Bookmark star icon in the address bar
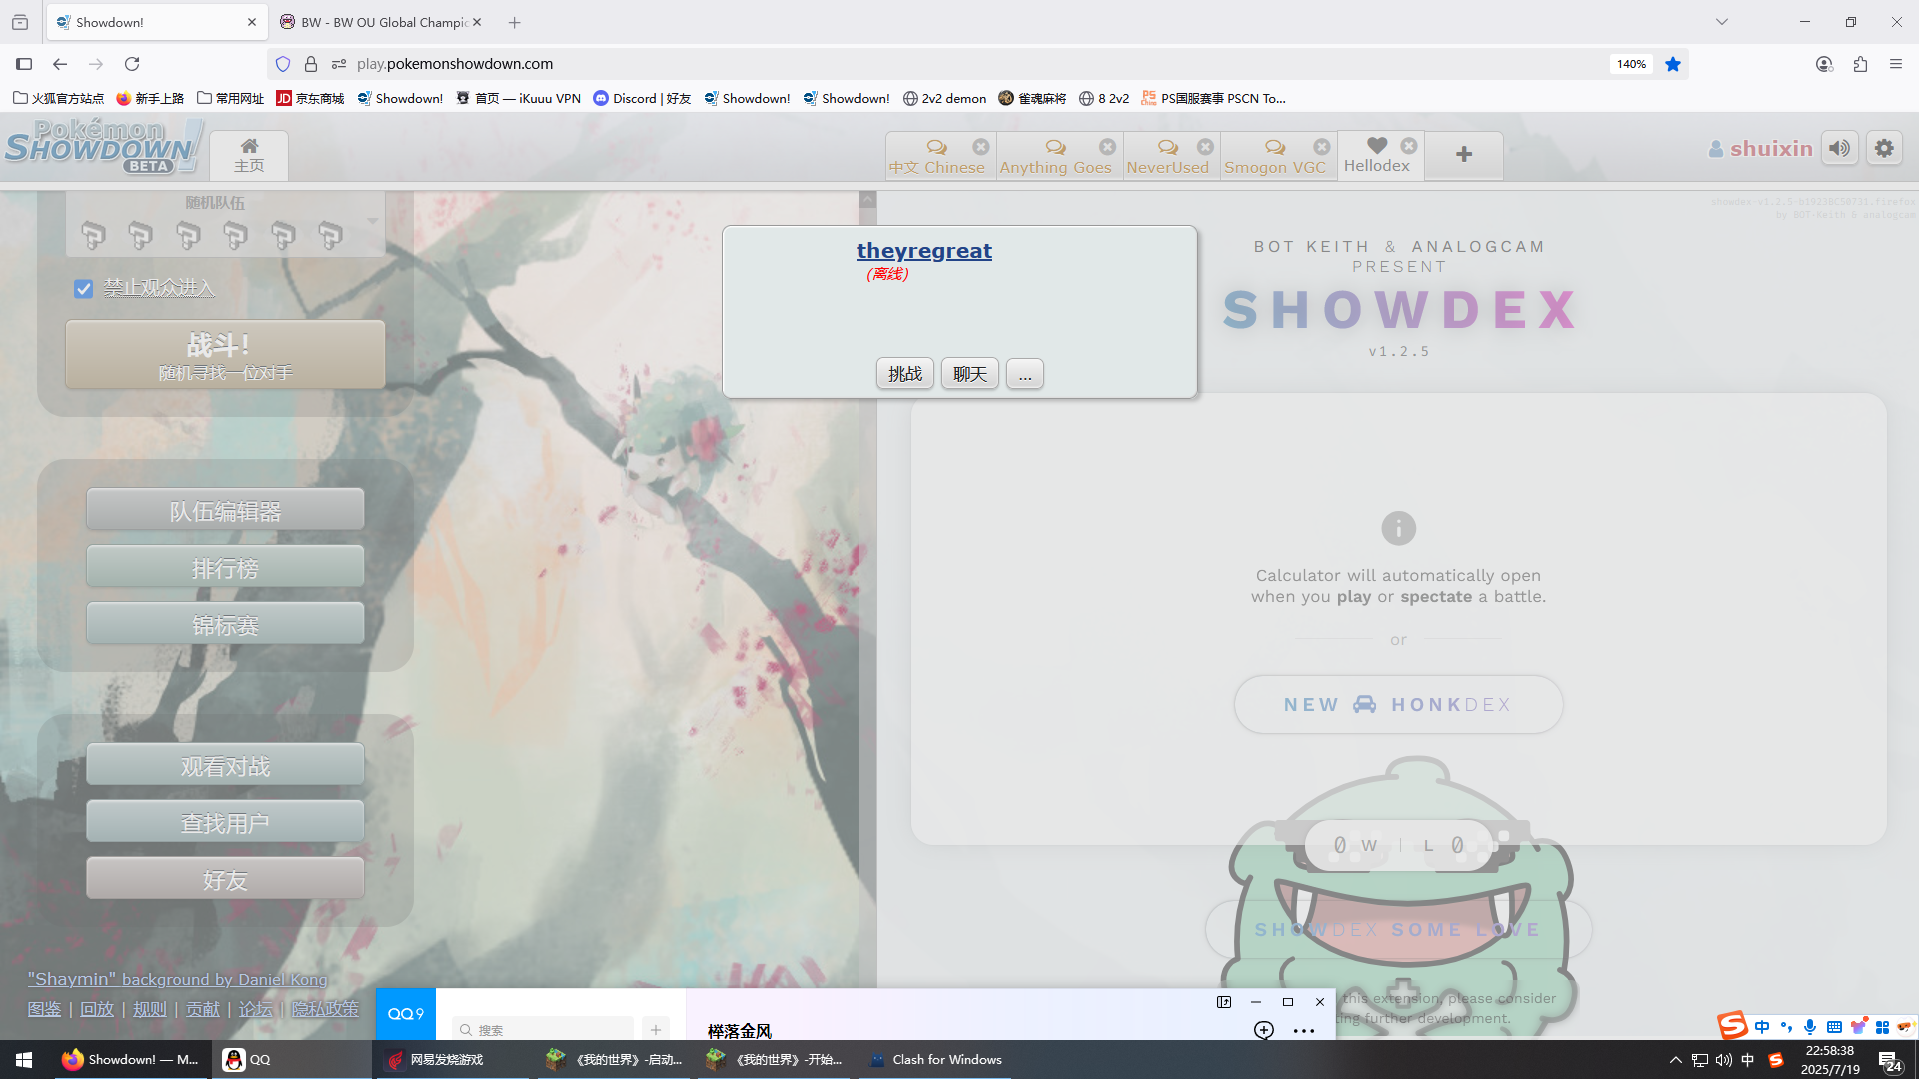 point(1673,64)
